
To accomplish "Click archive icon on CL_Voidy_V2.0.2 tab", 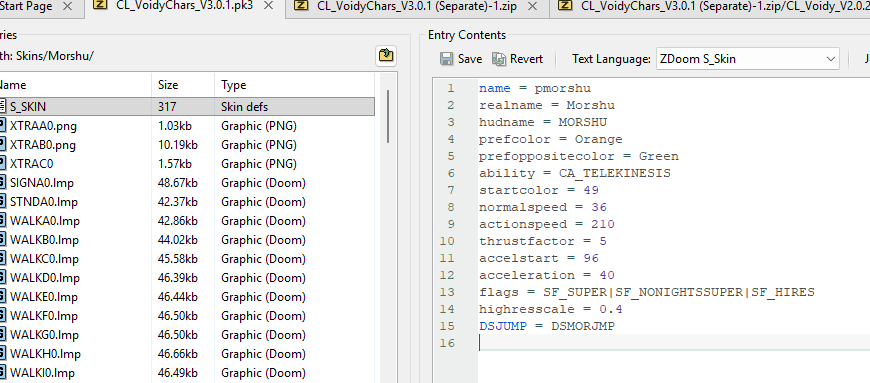I will coord(565,6).
